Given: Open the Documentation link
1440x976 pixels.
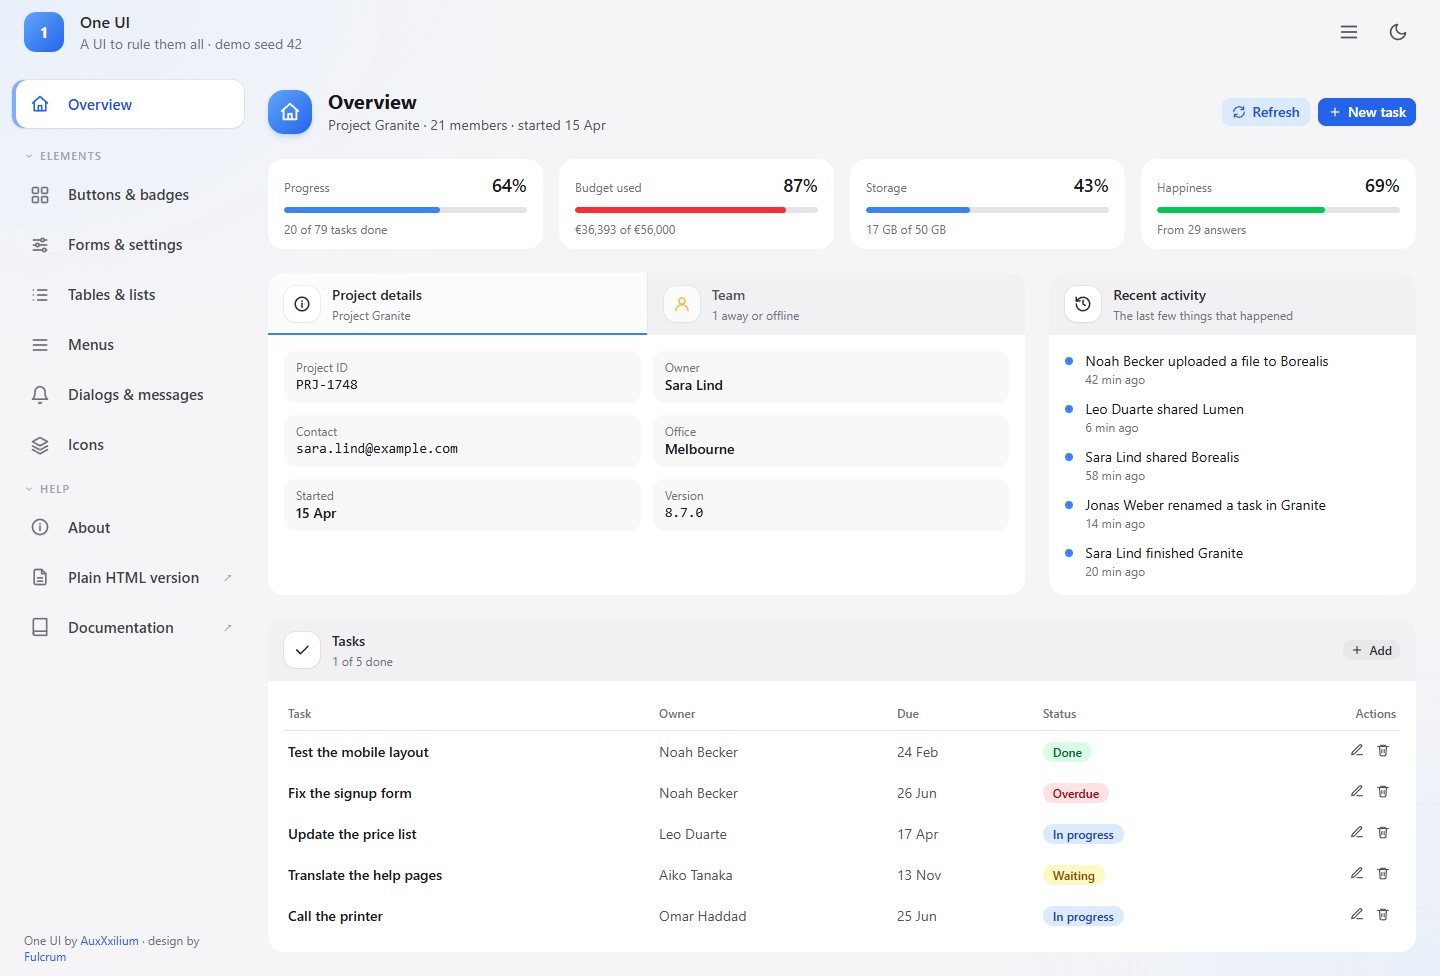Looking at the screenshot, I should [x=128, y=628].
